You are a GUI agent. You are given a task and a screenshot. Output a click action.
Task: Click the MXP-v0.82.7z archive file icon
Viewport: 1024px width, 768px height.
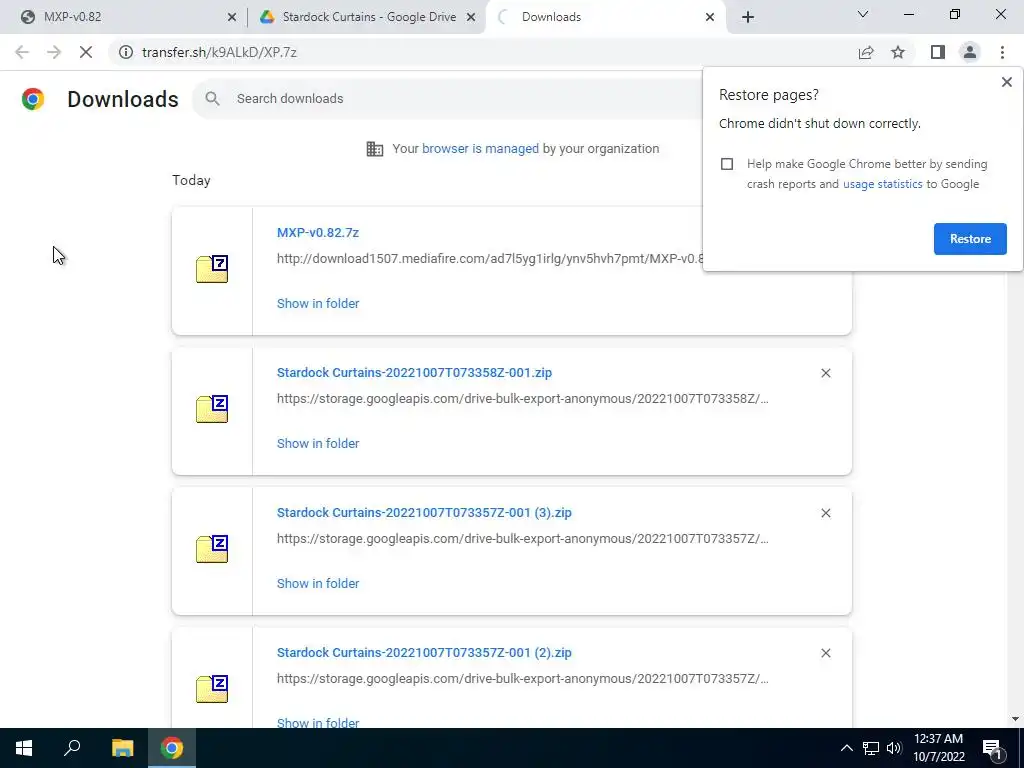212,269
